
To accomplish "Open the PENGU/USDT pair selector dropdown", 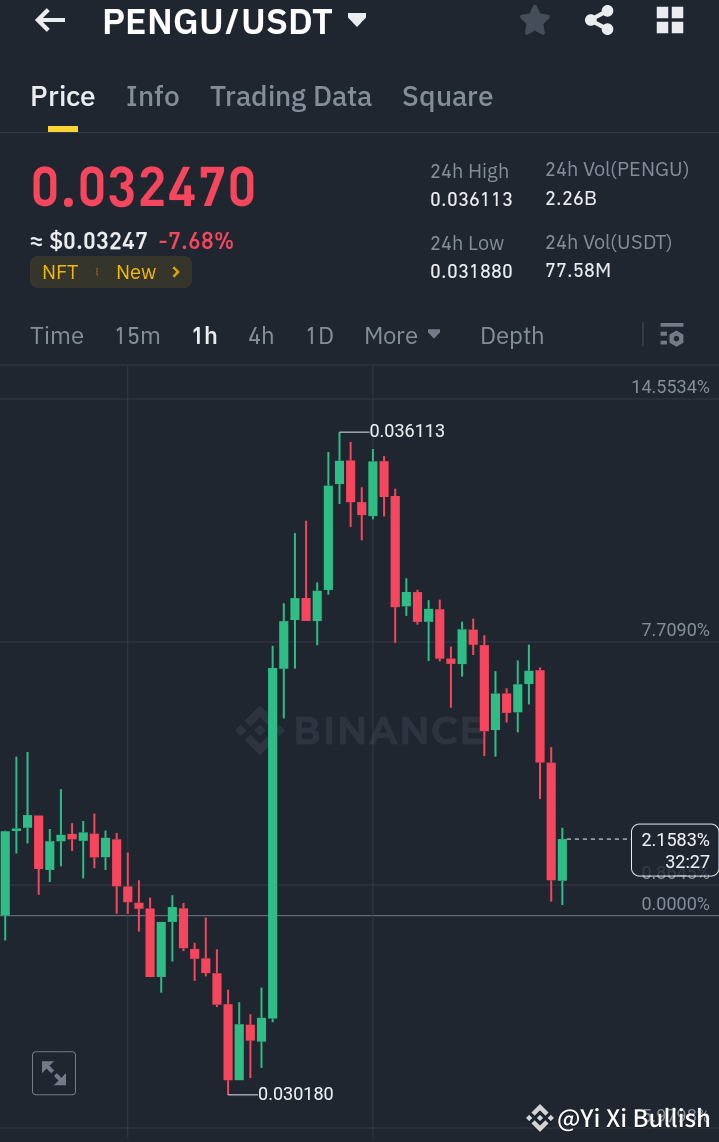I will point(356,19).
